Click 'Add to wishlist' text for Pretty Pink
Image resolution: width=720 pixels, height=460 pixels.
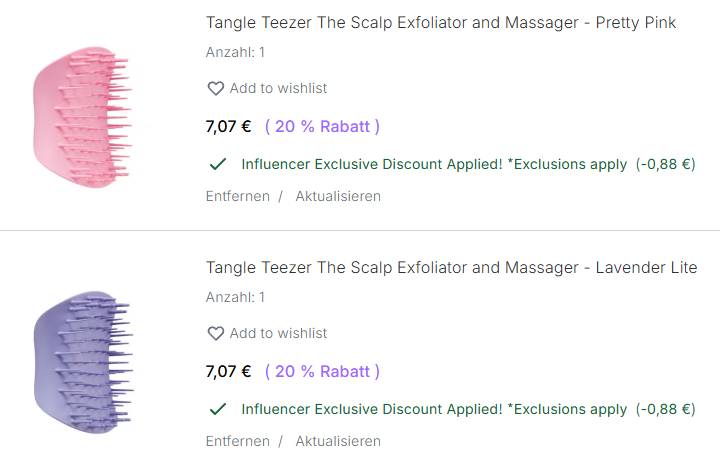(x=278, y=89)
